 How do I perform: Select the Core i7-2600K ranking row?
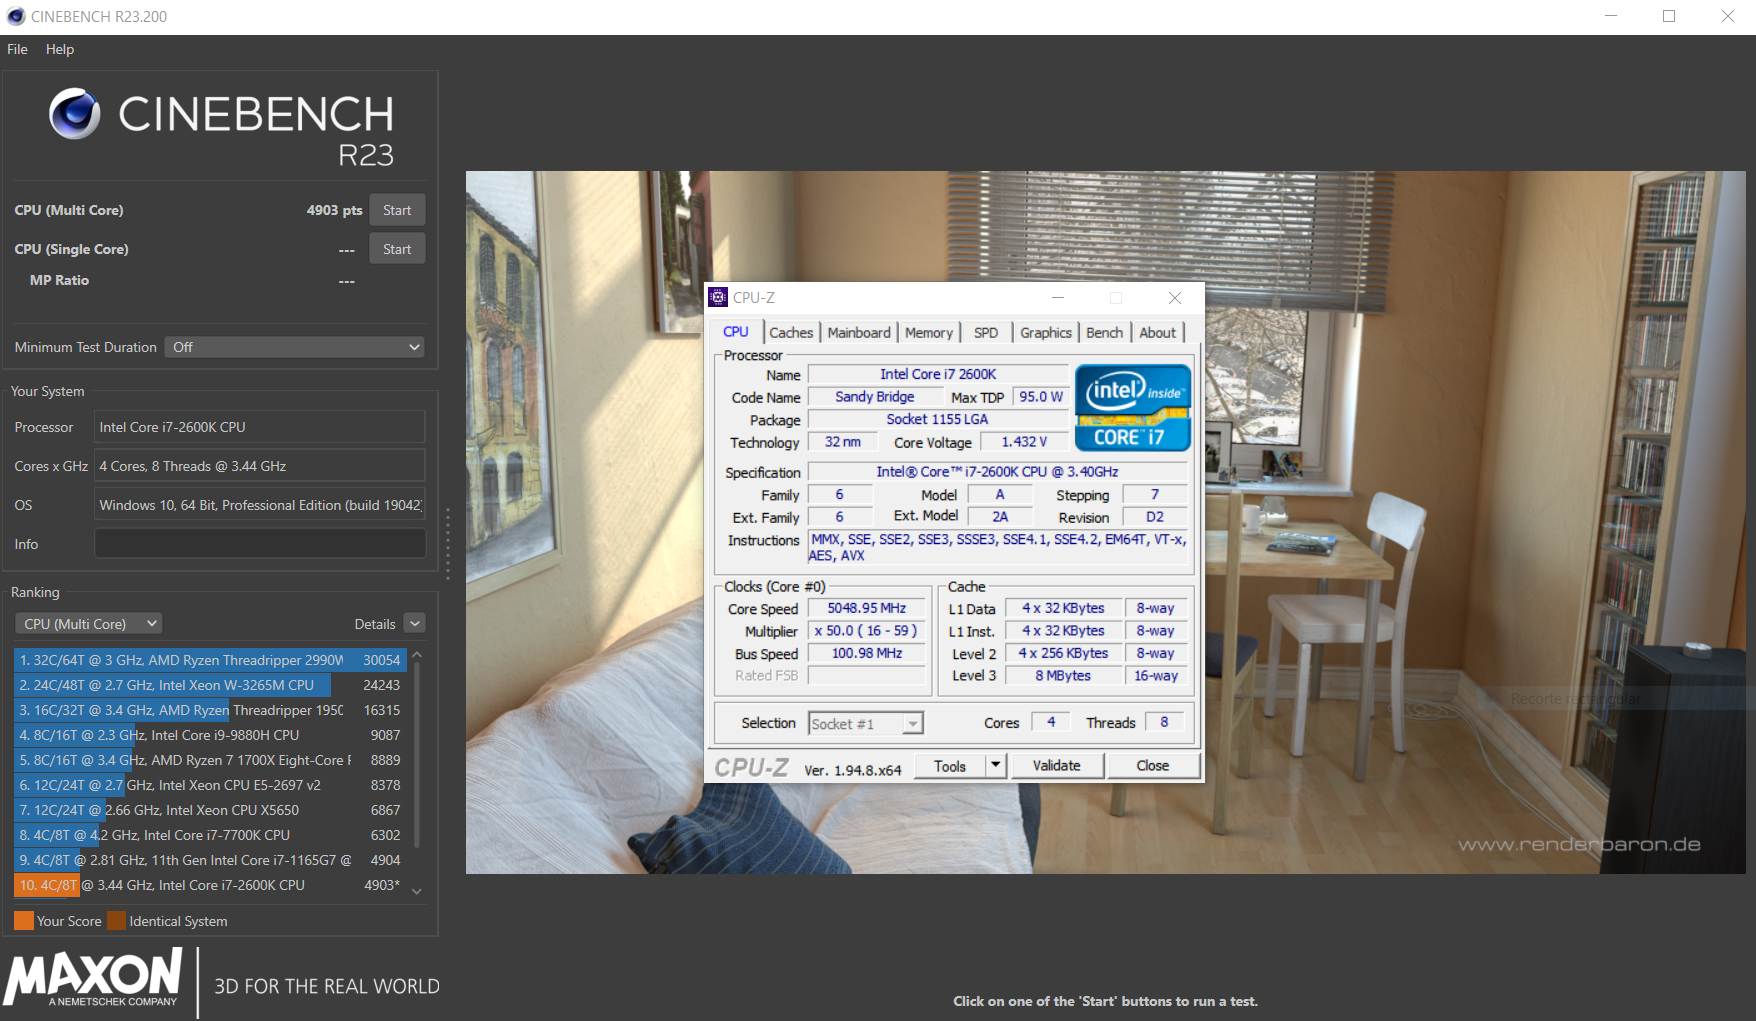pos(209,885)
